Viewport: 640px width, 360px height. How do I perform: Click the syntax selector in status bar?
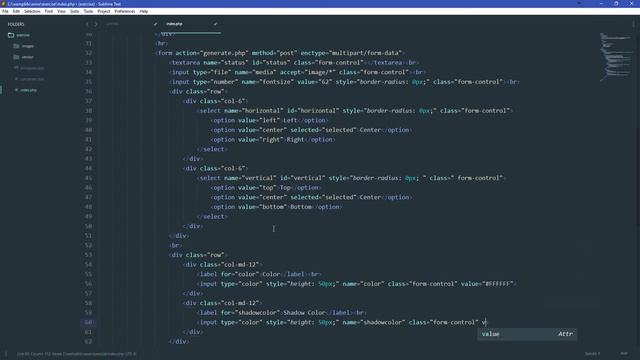click(x=624, y=354)
